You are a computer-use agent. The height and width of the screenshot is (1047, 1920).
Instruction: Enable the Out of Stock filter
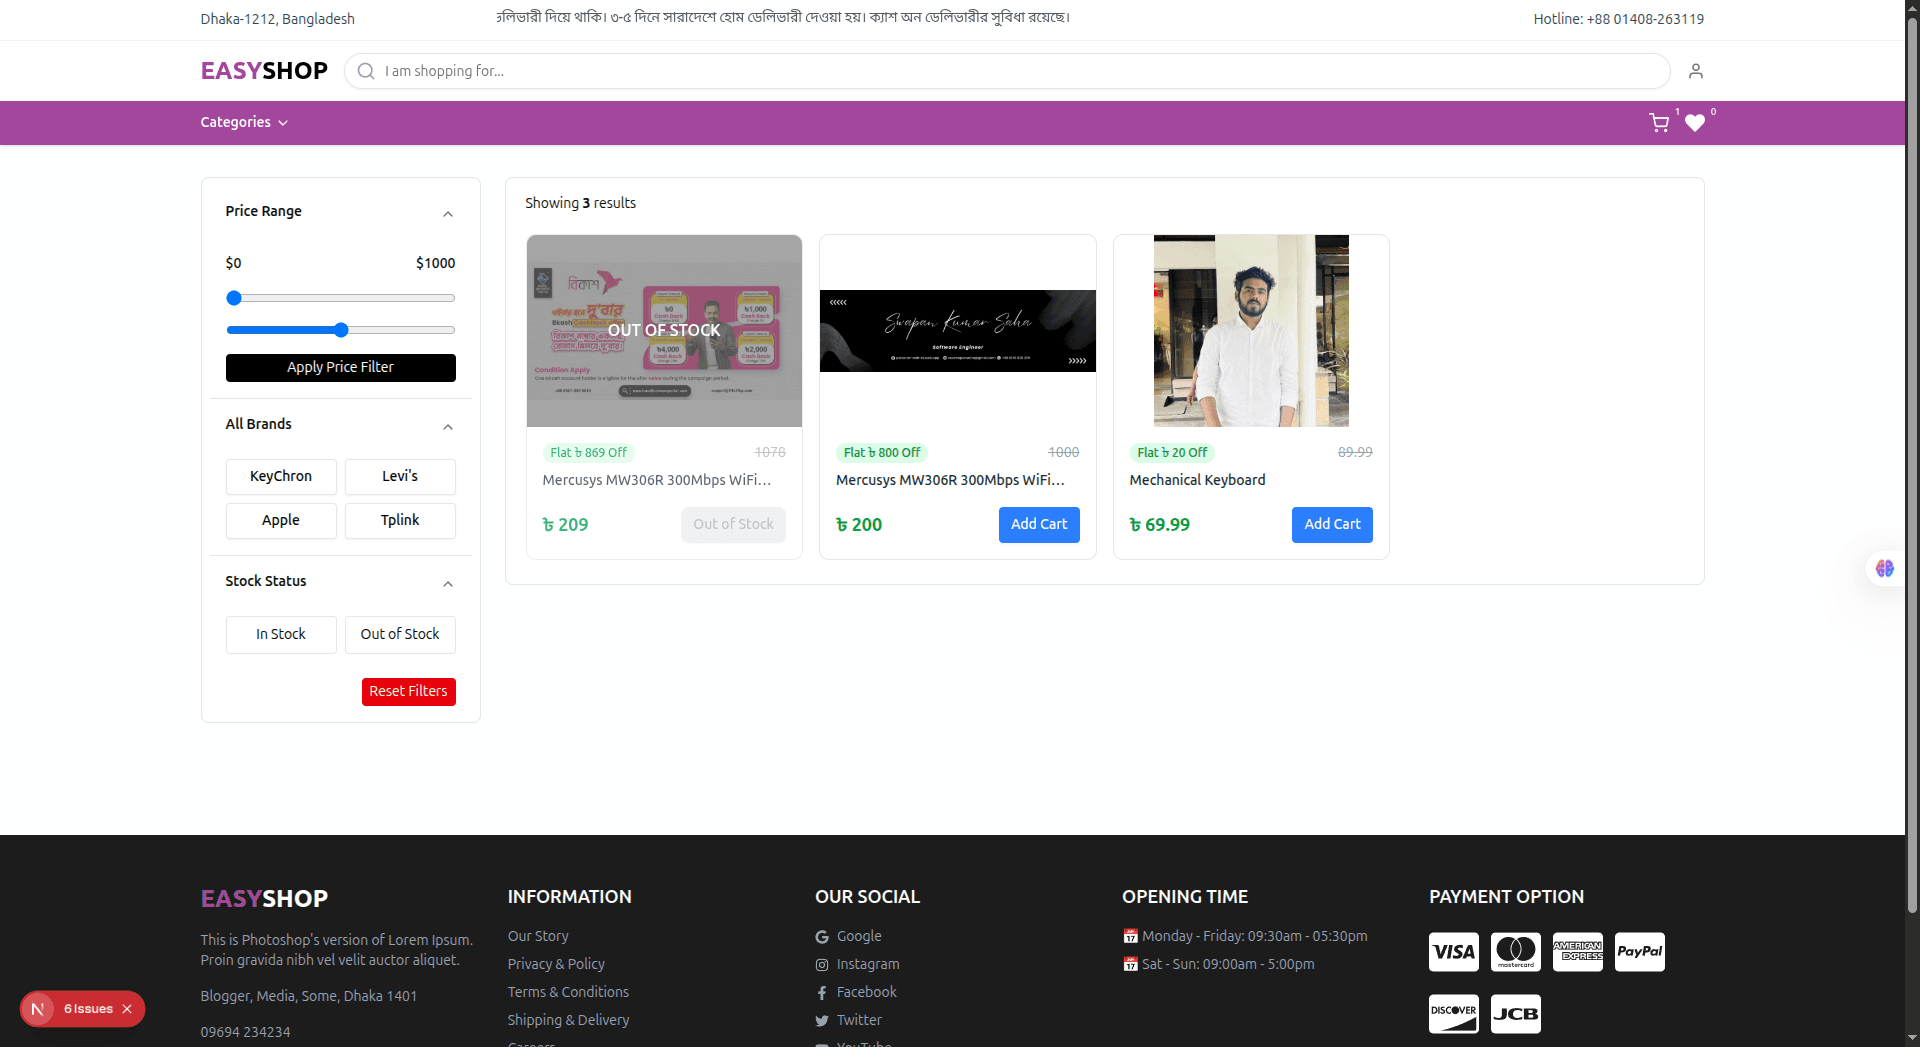(x=399, y=634)
